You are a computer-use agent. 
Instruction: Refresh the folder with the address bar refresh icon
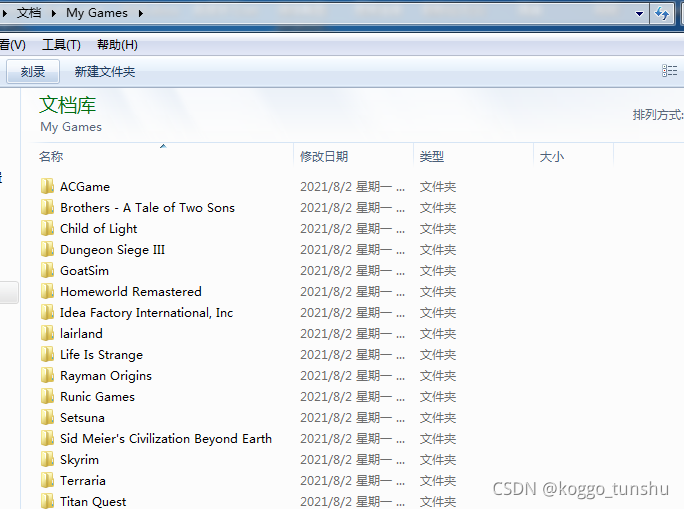click(662, 14)
